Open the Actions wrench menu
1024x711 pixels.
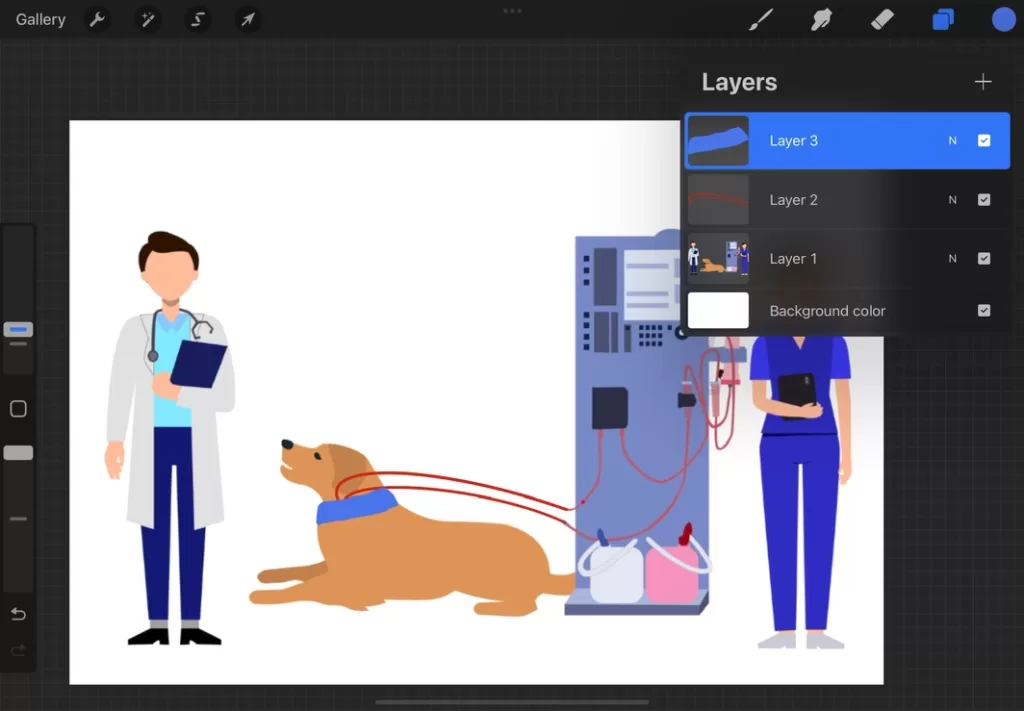click(x=97, y=20)
